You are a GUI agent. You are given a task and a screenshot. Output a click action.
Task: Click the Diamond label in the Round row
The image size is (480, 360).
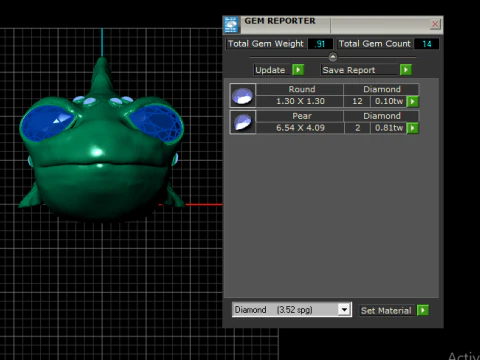click(382, 89)
